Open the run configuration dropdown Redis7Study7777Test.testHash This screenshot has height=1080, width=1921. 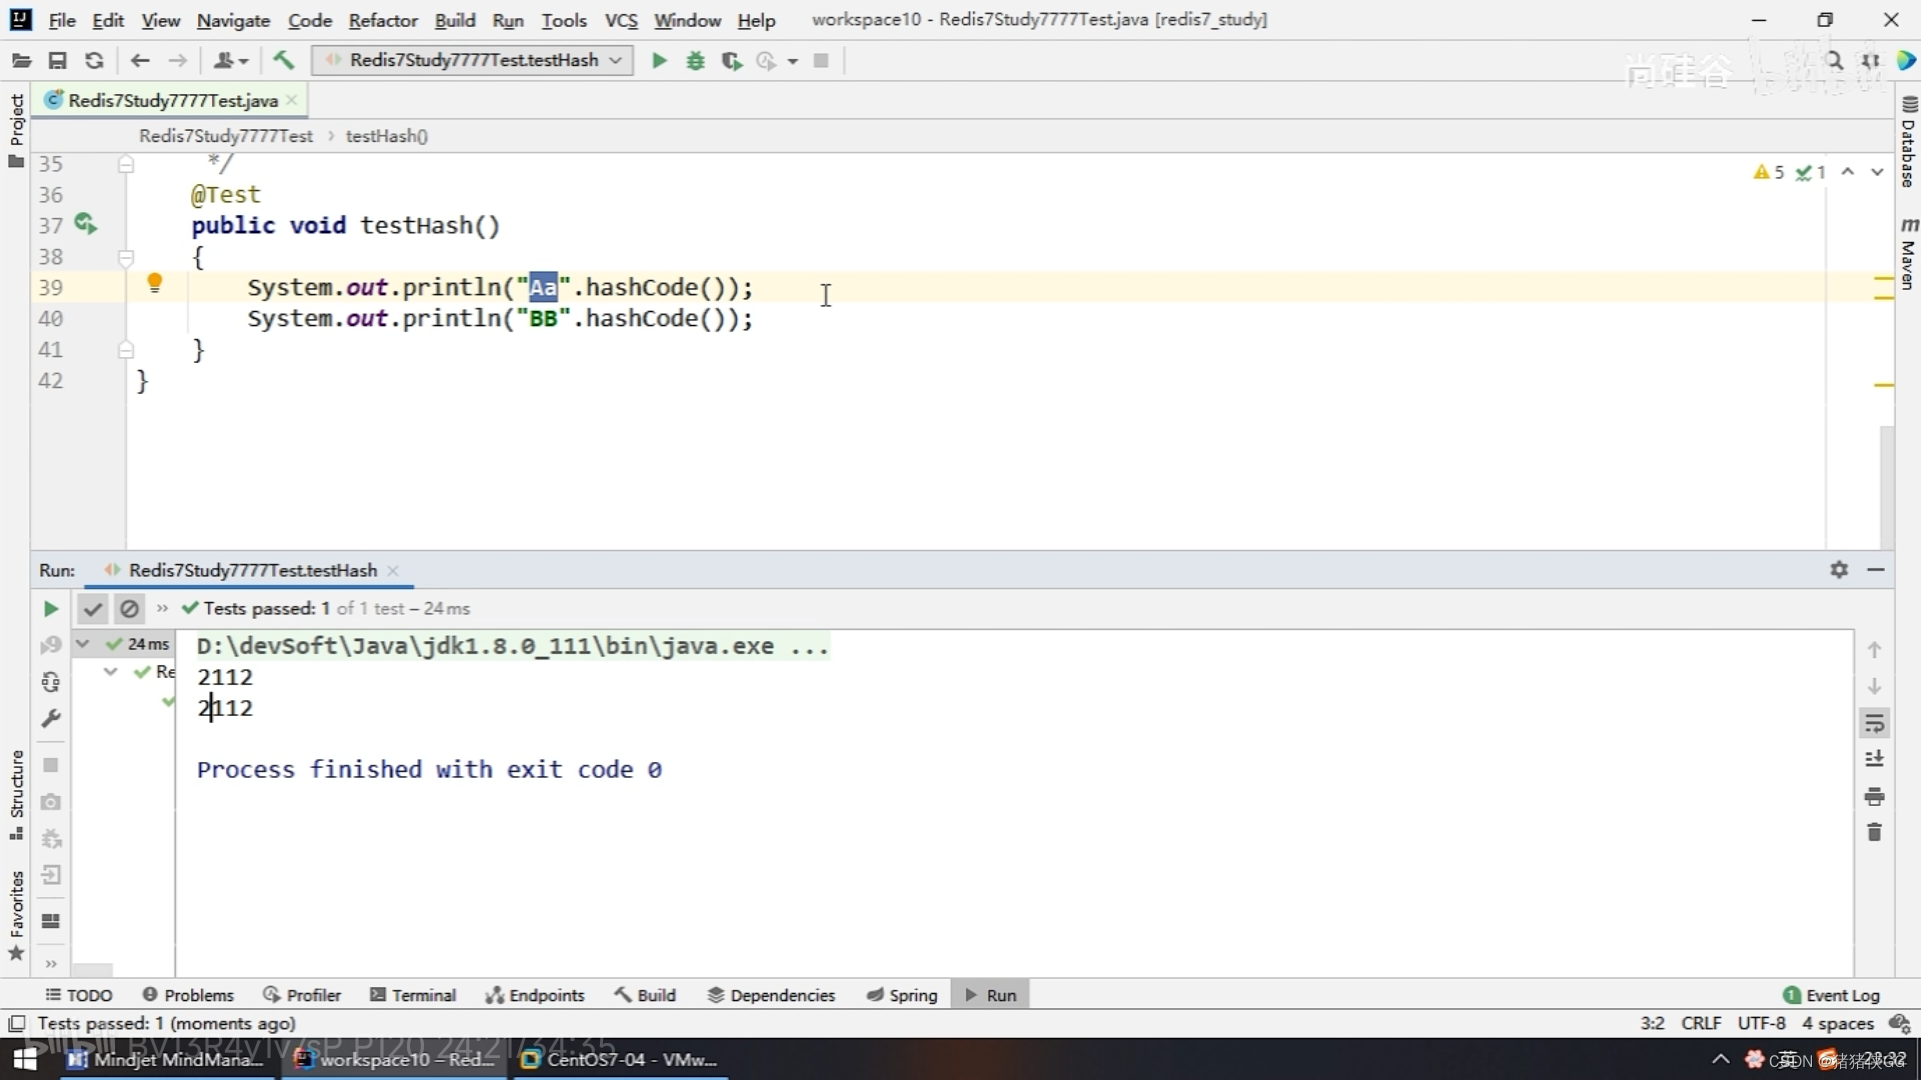point(473,61)
